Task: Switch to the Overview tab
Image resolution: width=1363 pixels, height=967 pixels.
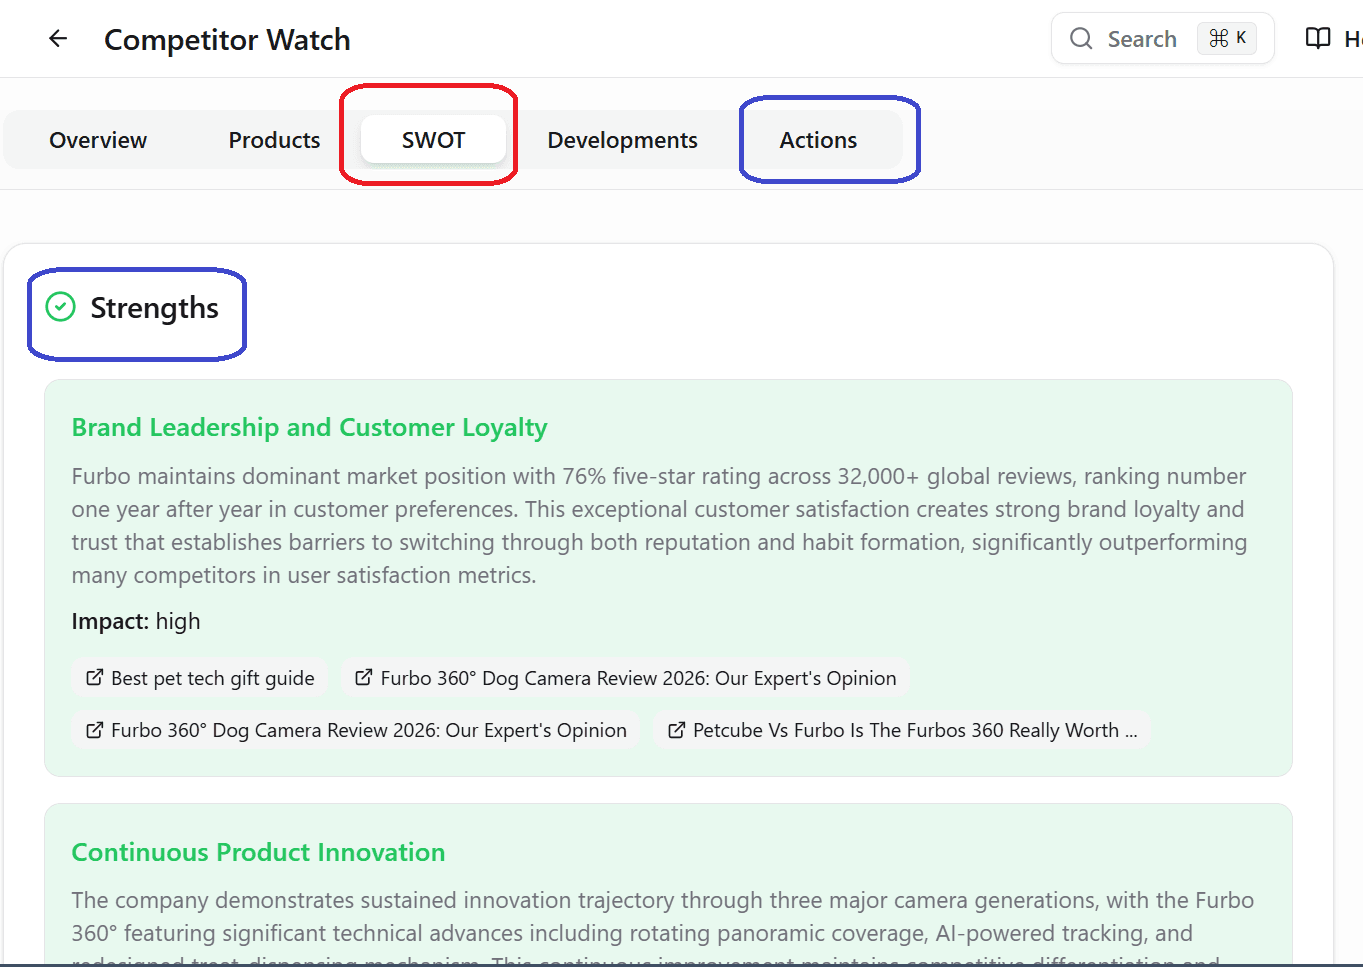Action: coord(97,140)
